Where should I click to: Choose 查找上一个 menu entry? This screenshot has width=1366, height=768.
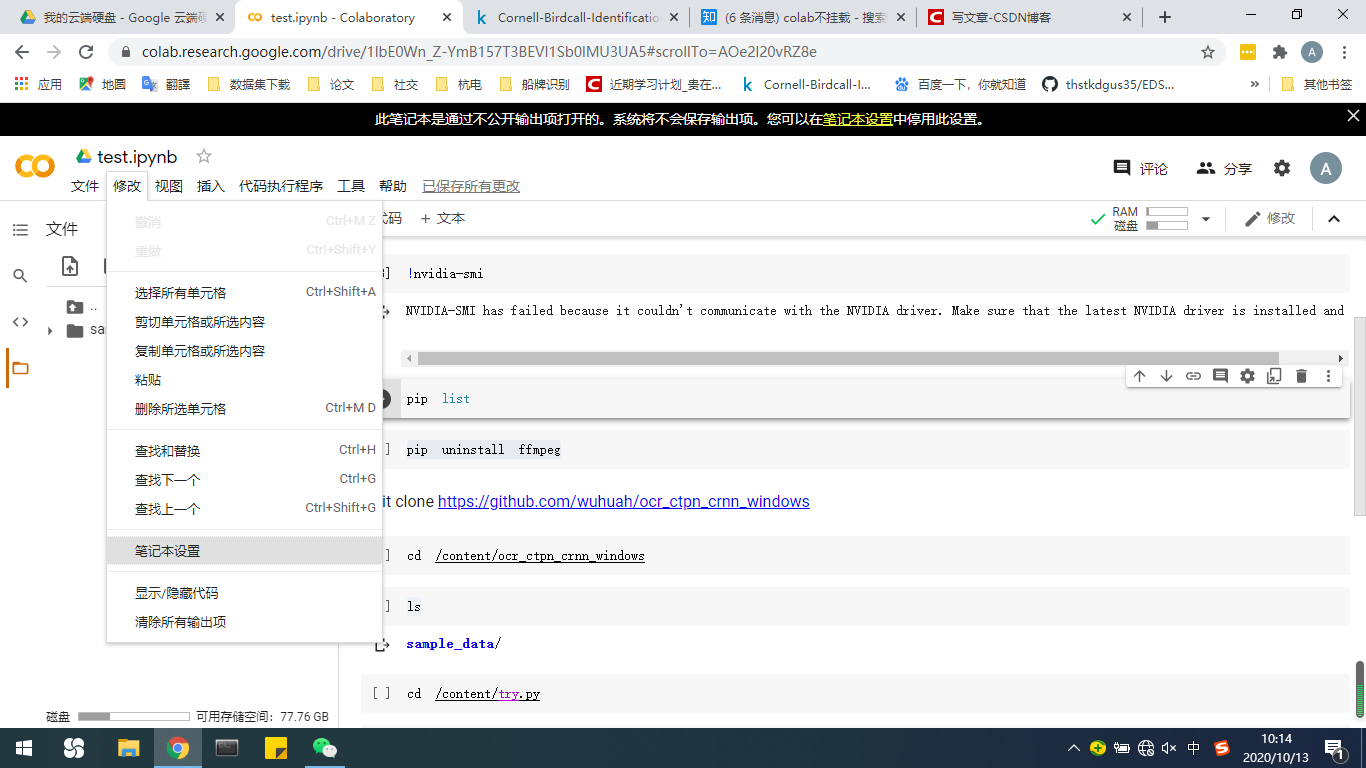(244, 509)
